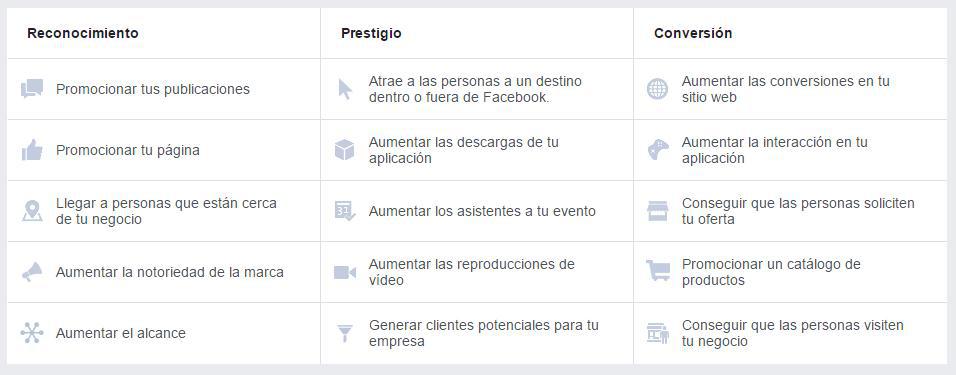Click the speech bubbles icon for promoting publications
The image size is (956, 375).
[32, 89]
